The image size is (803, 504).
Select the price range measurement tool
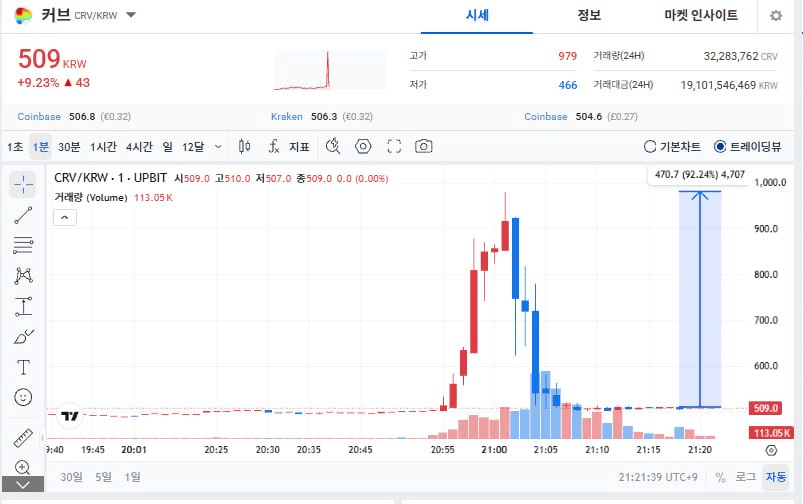coord(23,306)
